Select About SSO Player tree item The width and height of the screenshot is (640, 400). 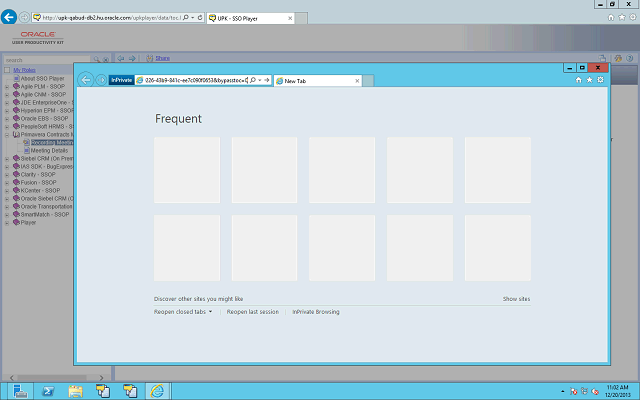pos(42,78)
